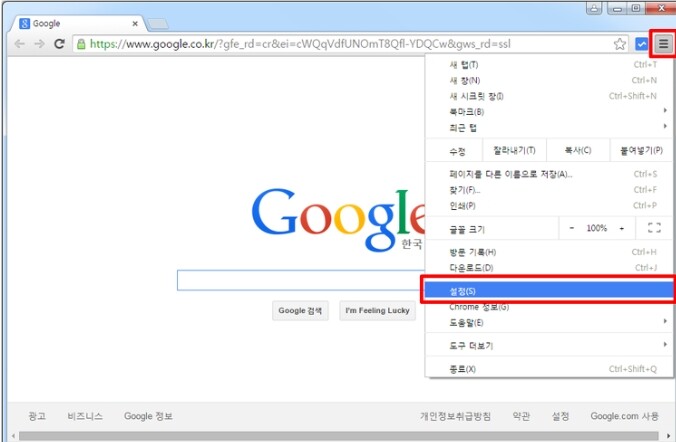Open the 약관 footer link
The image size is (676, 442).
(x=521, y=416)
